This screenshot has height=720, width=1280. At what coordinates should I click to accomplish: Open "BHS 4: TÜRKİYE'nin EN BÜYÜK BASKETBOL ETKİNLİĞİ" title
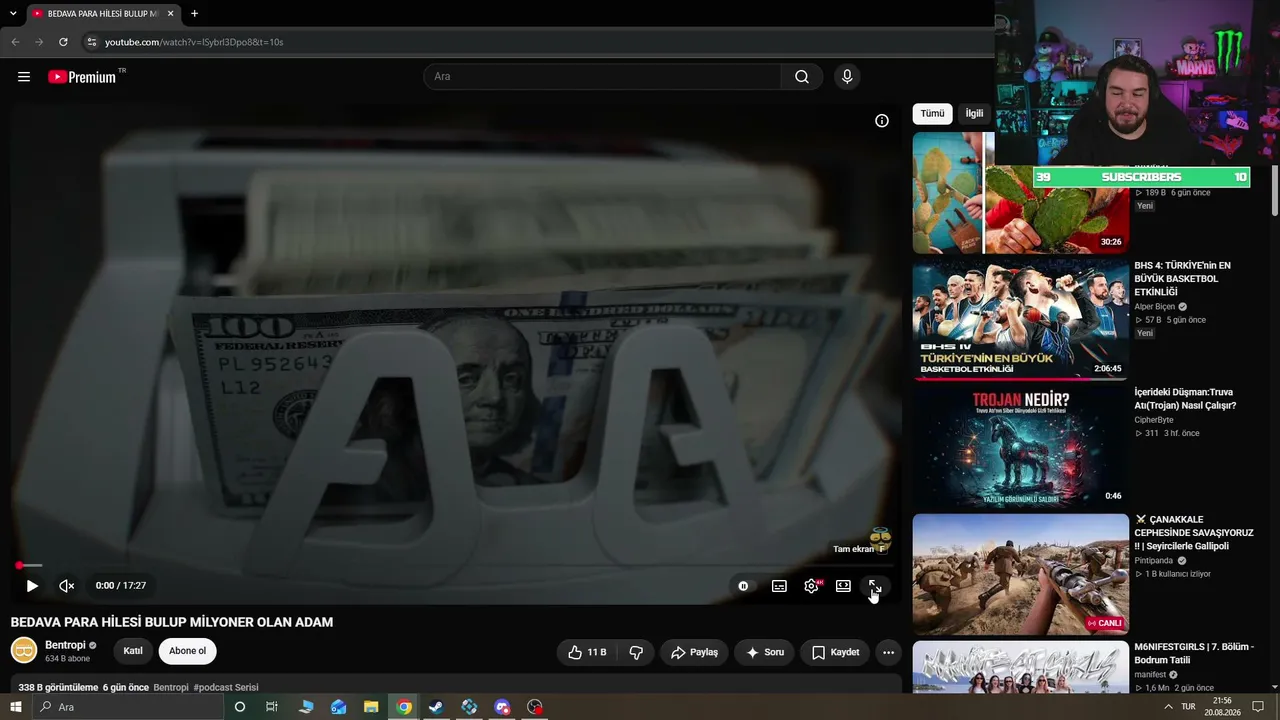(1183, 279)
